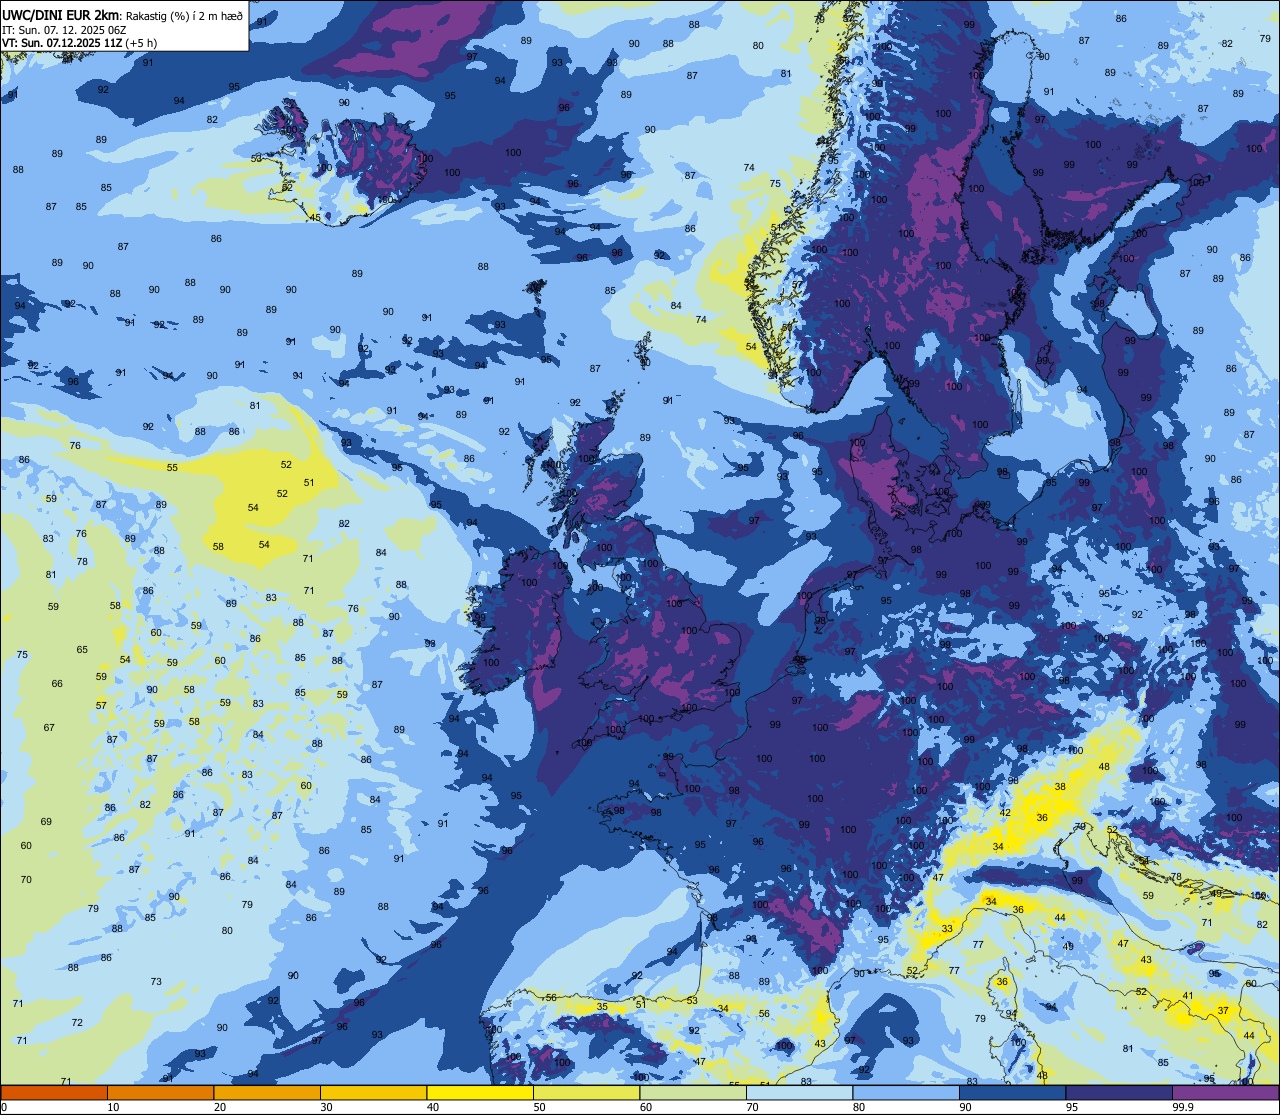Pick the 50–60% pale yellow legend swatch
This screenshot has width=1280, height=1115.
586,1092
